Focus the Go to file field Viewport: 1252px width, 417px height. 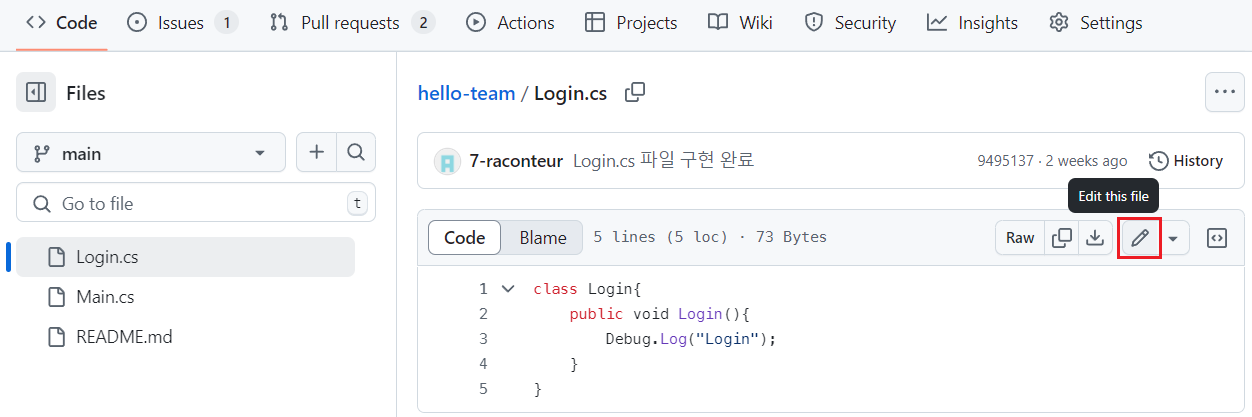pos(196,203)
